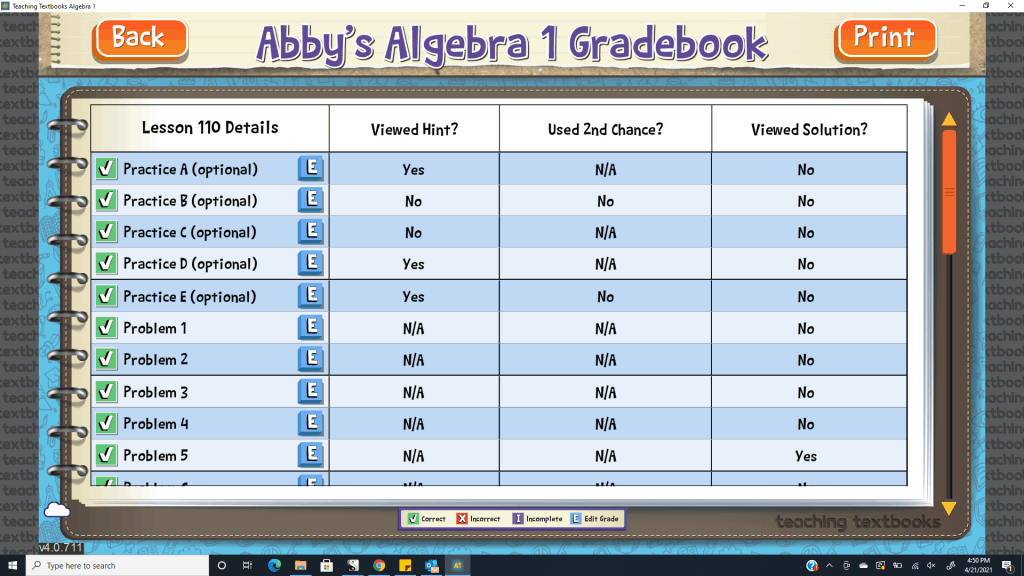
Task: Select the Lesson 110 Details header
Action: (210, 127)
